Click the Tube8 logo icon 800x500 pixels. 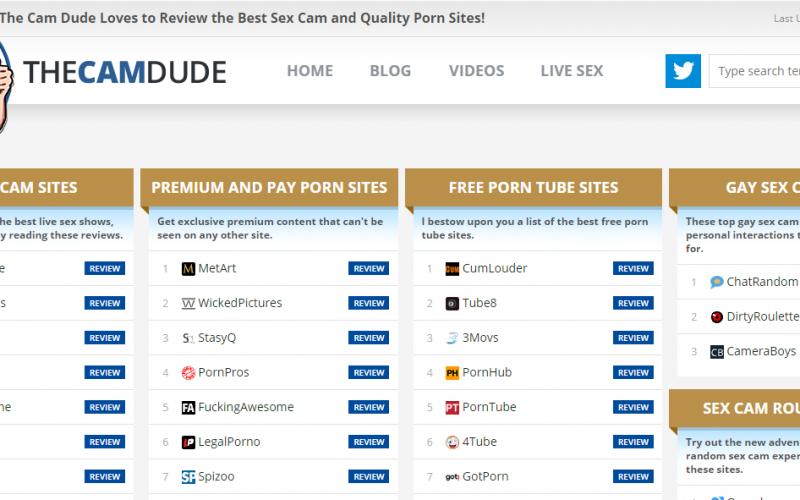pyautogui.click(x=452, y=304)
